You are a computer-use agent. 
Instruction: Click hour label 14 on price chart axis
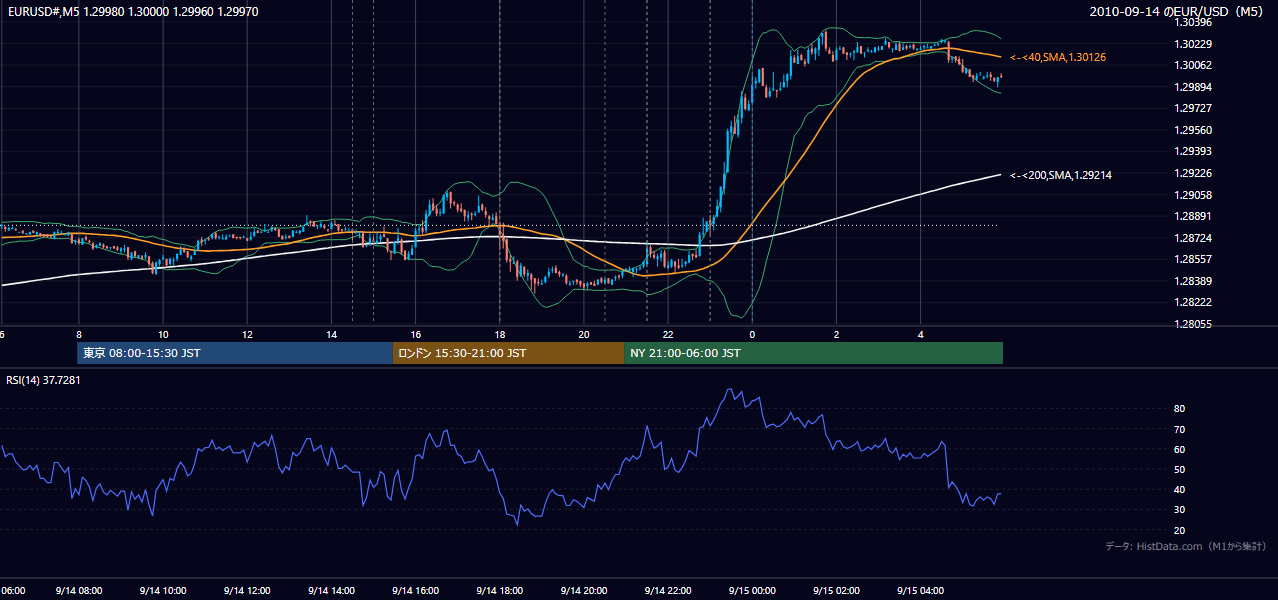pos(331,335)
